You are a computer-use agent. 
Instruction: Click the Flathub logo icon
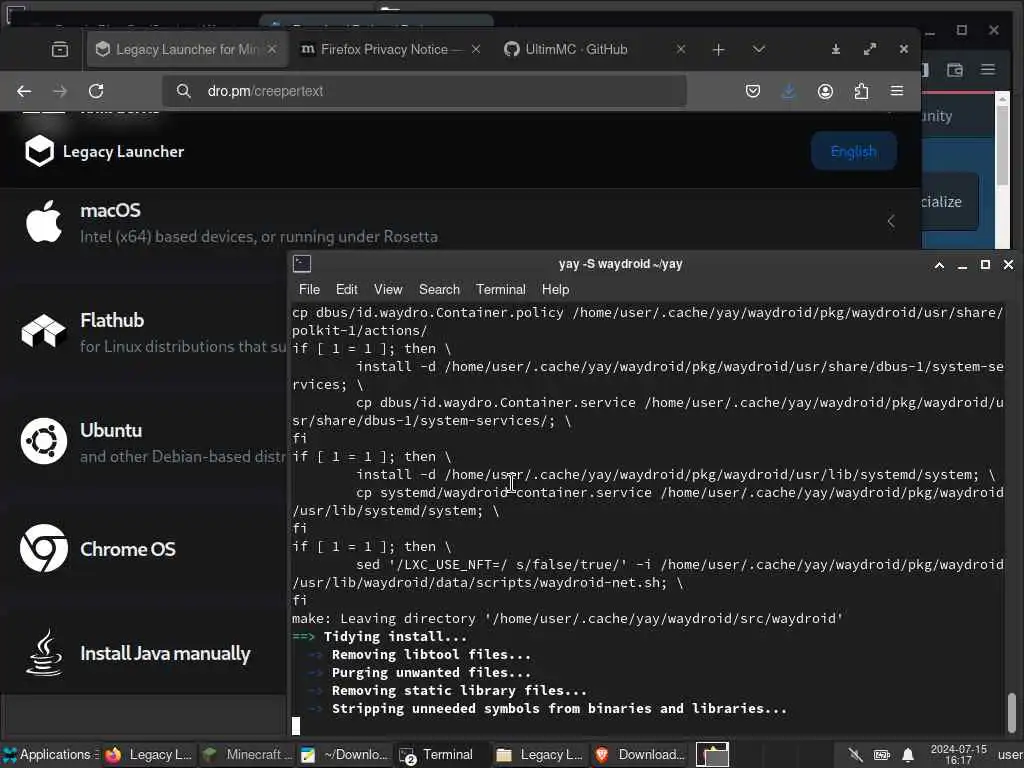(43, 331)
